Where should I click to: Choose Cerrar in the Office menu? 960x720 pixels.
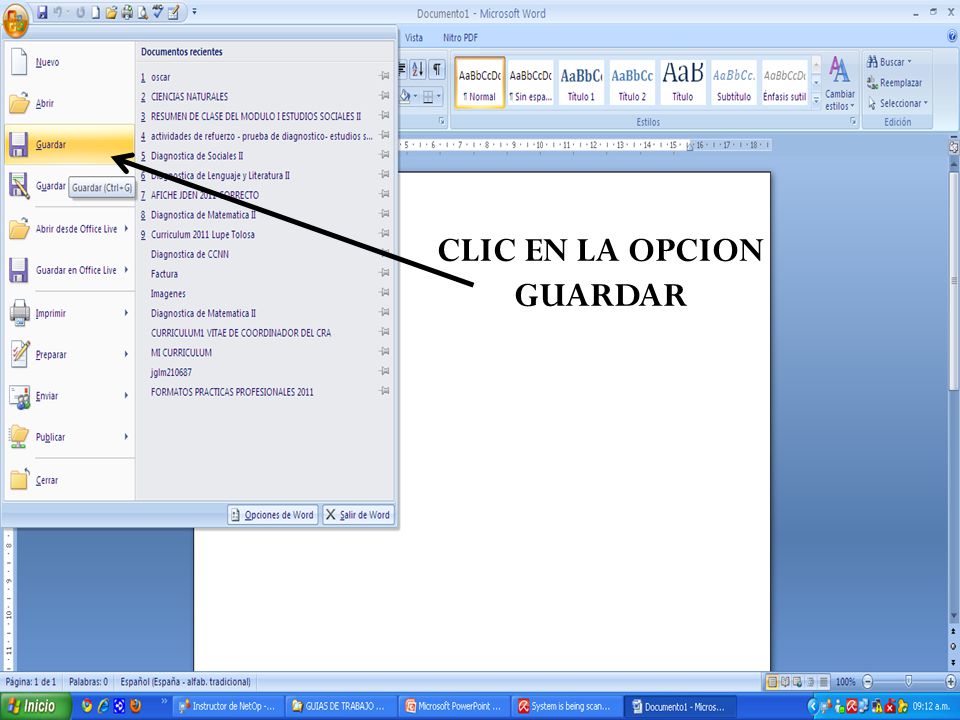[69, 480]
